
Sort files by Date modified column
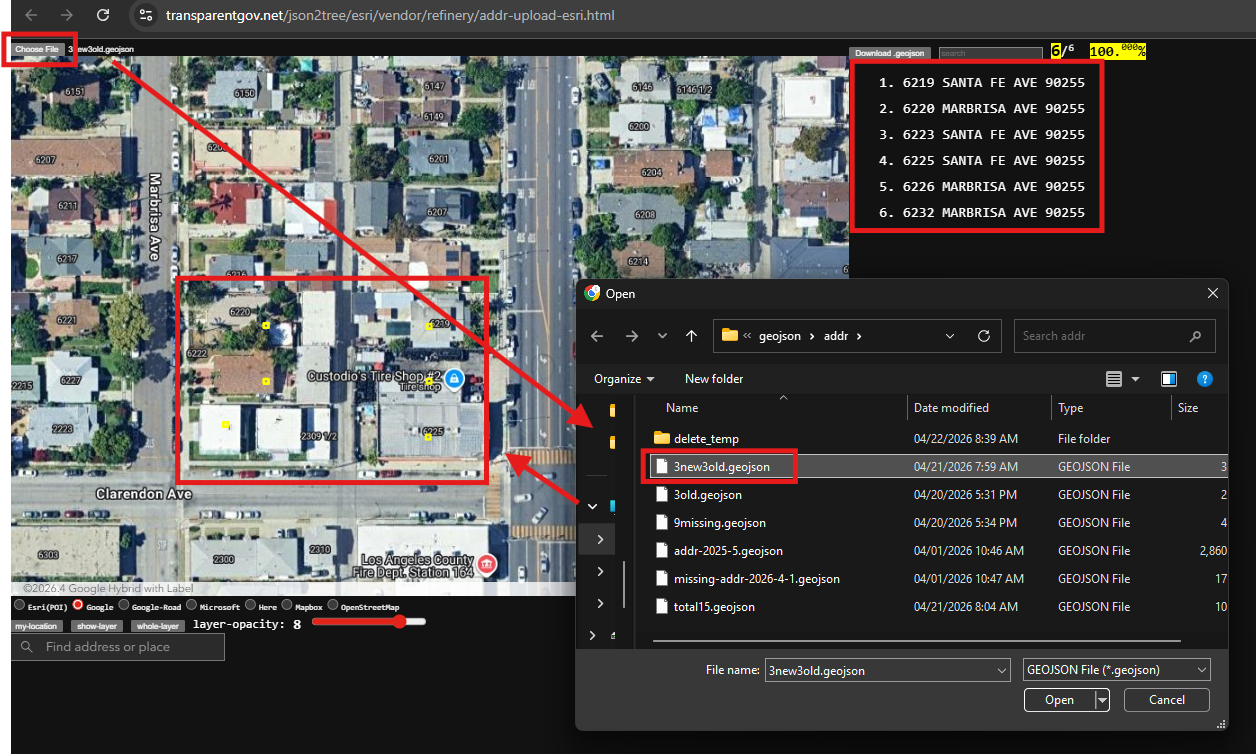951,408
